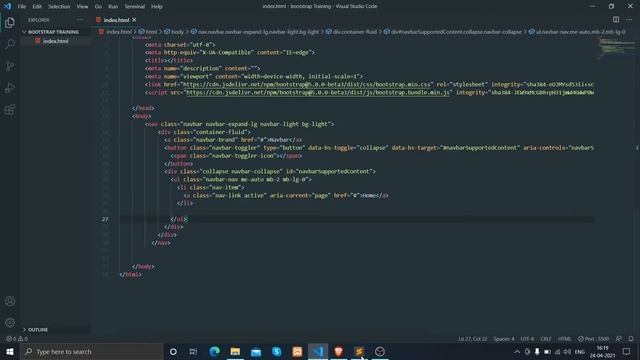Click Ln 27, Col 22 status item
This screenshot has height=360, width=640.
[473, 339]
